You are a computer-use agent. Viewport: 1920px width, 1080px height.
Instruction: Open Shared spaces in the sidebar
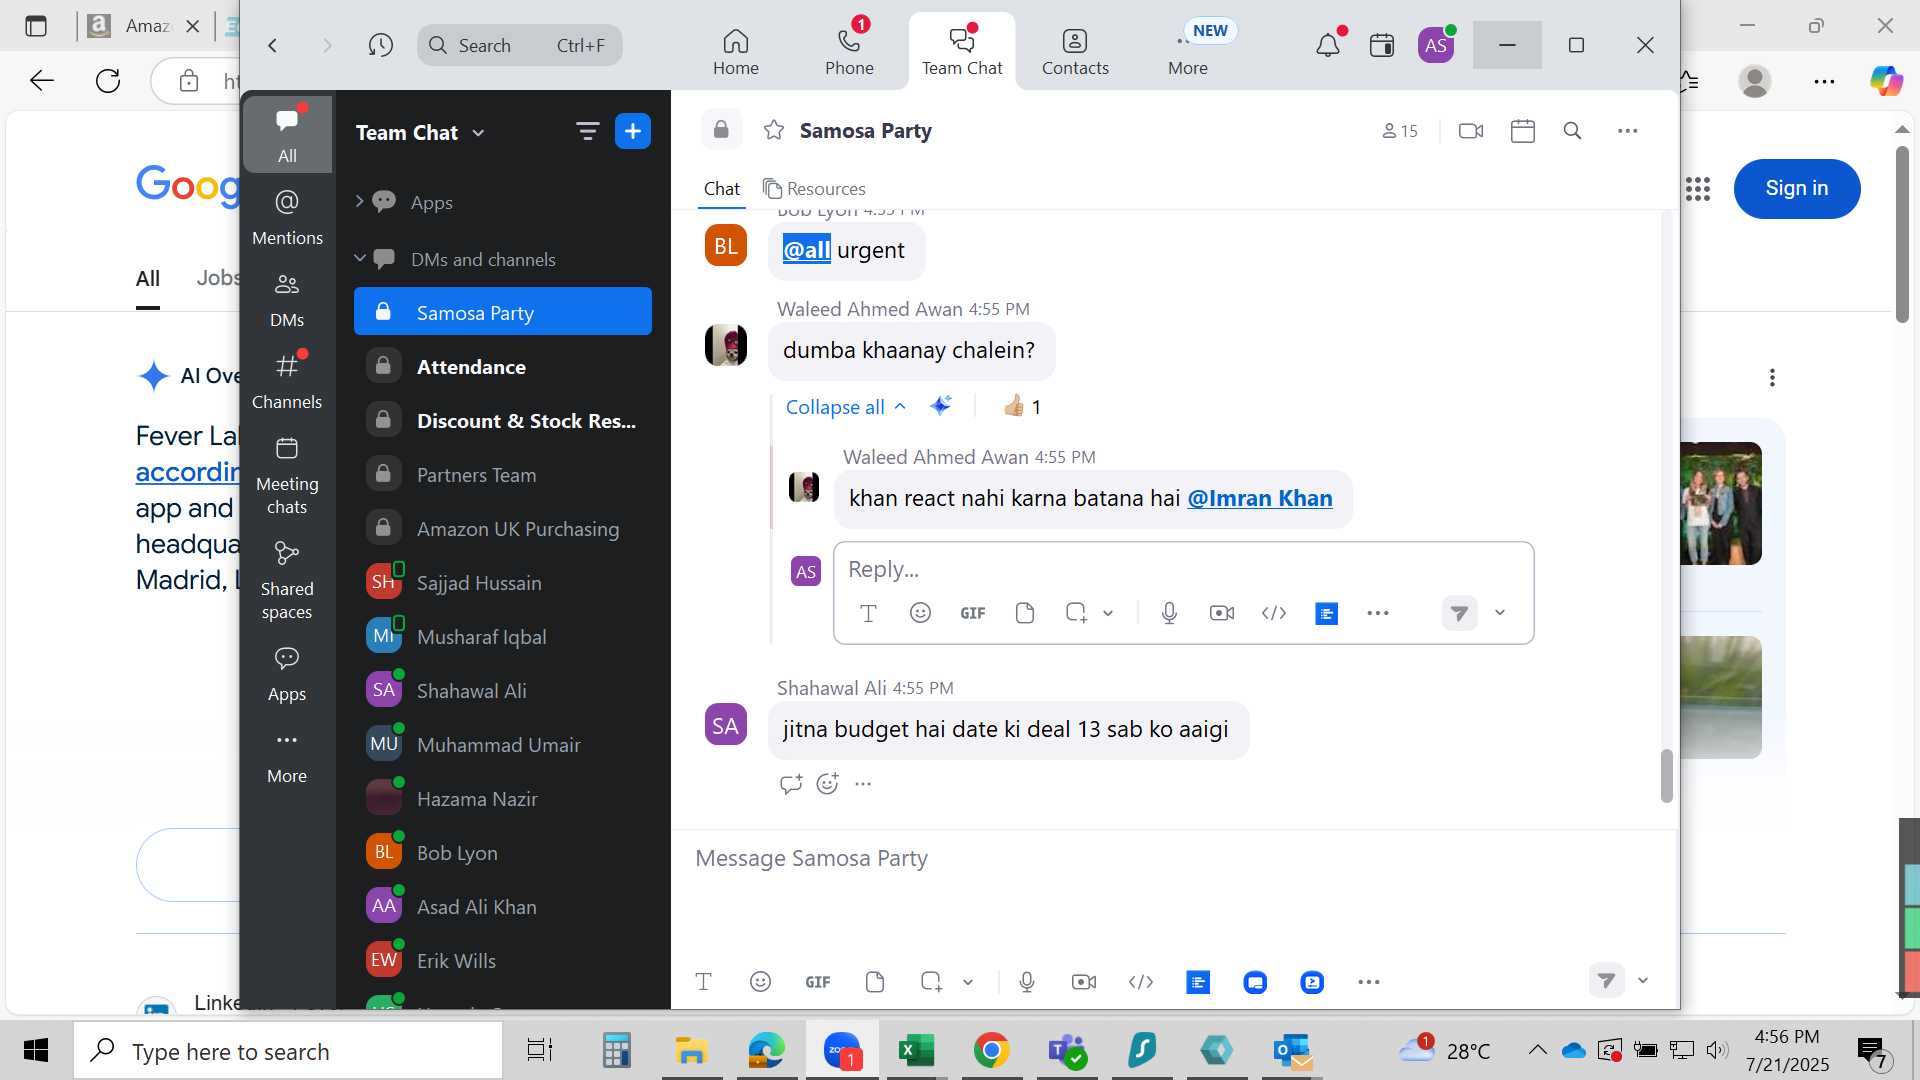287,579
